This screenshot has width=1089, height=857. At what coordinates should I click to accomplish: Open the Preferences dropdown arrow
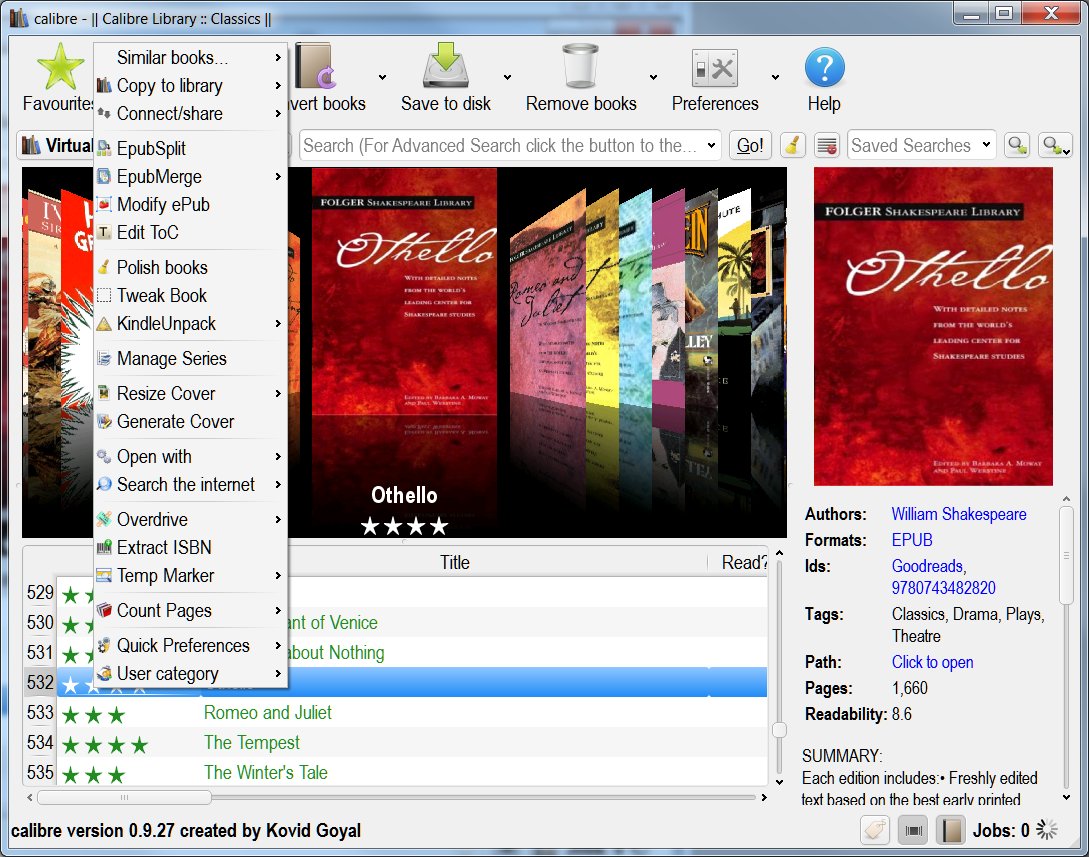pyautogui.click(x=775, y=77)
